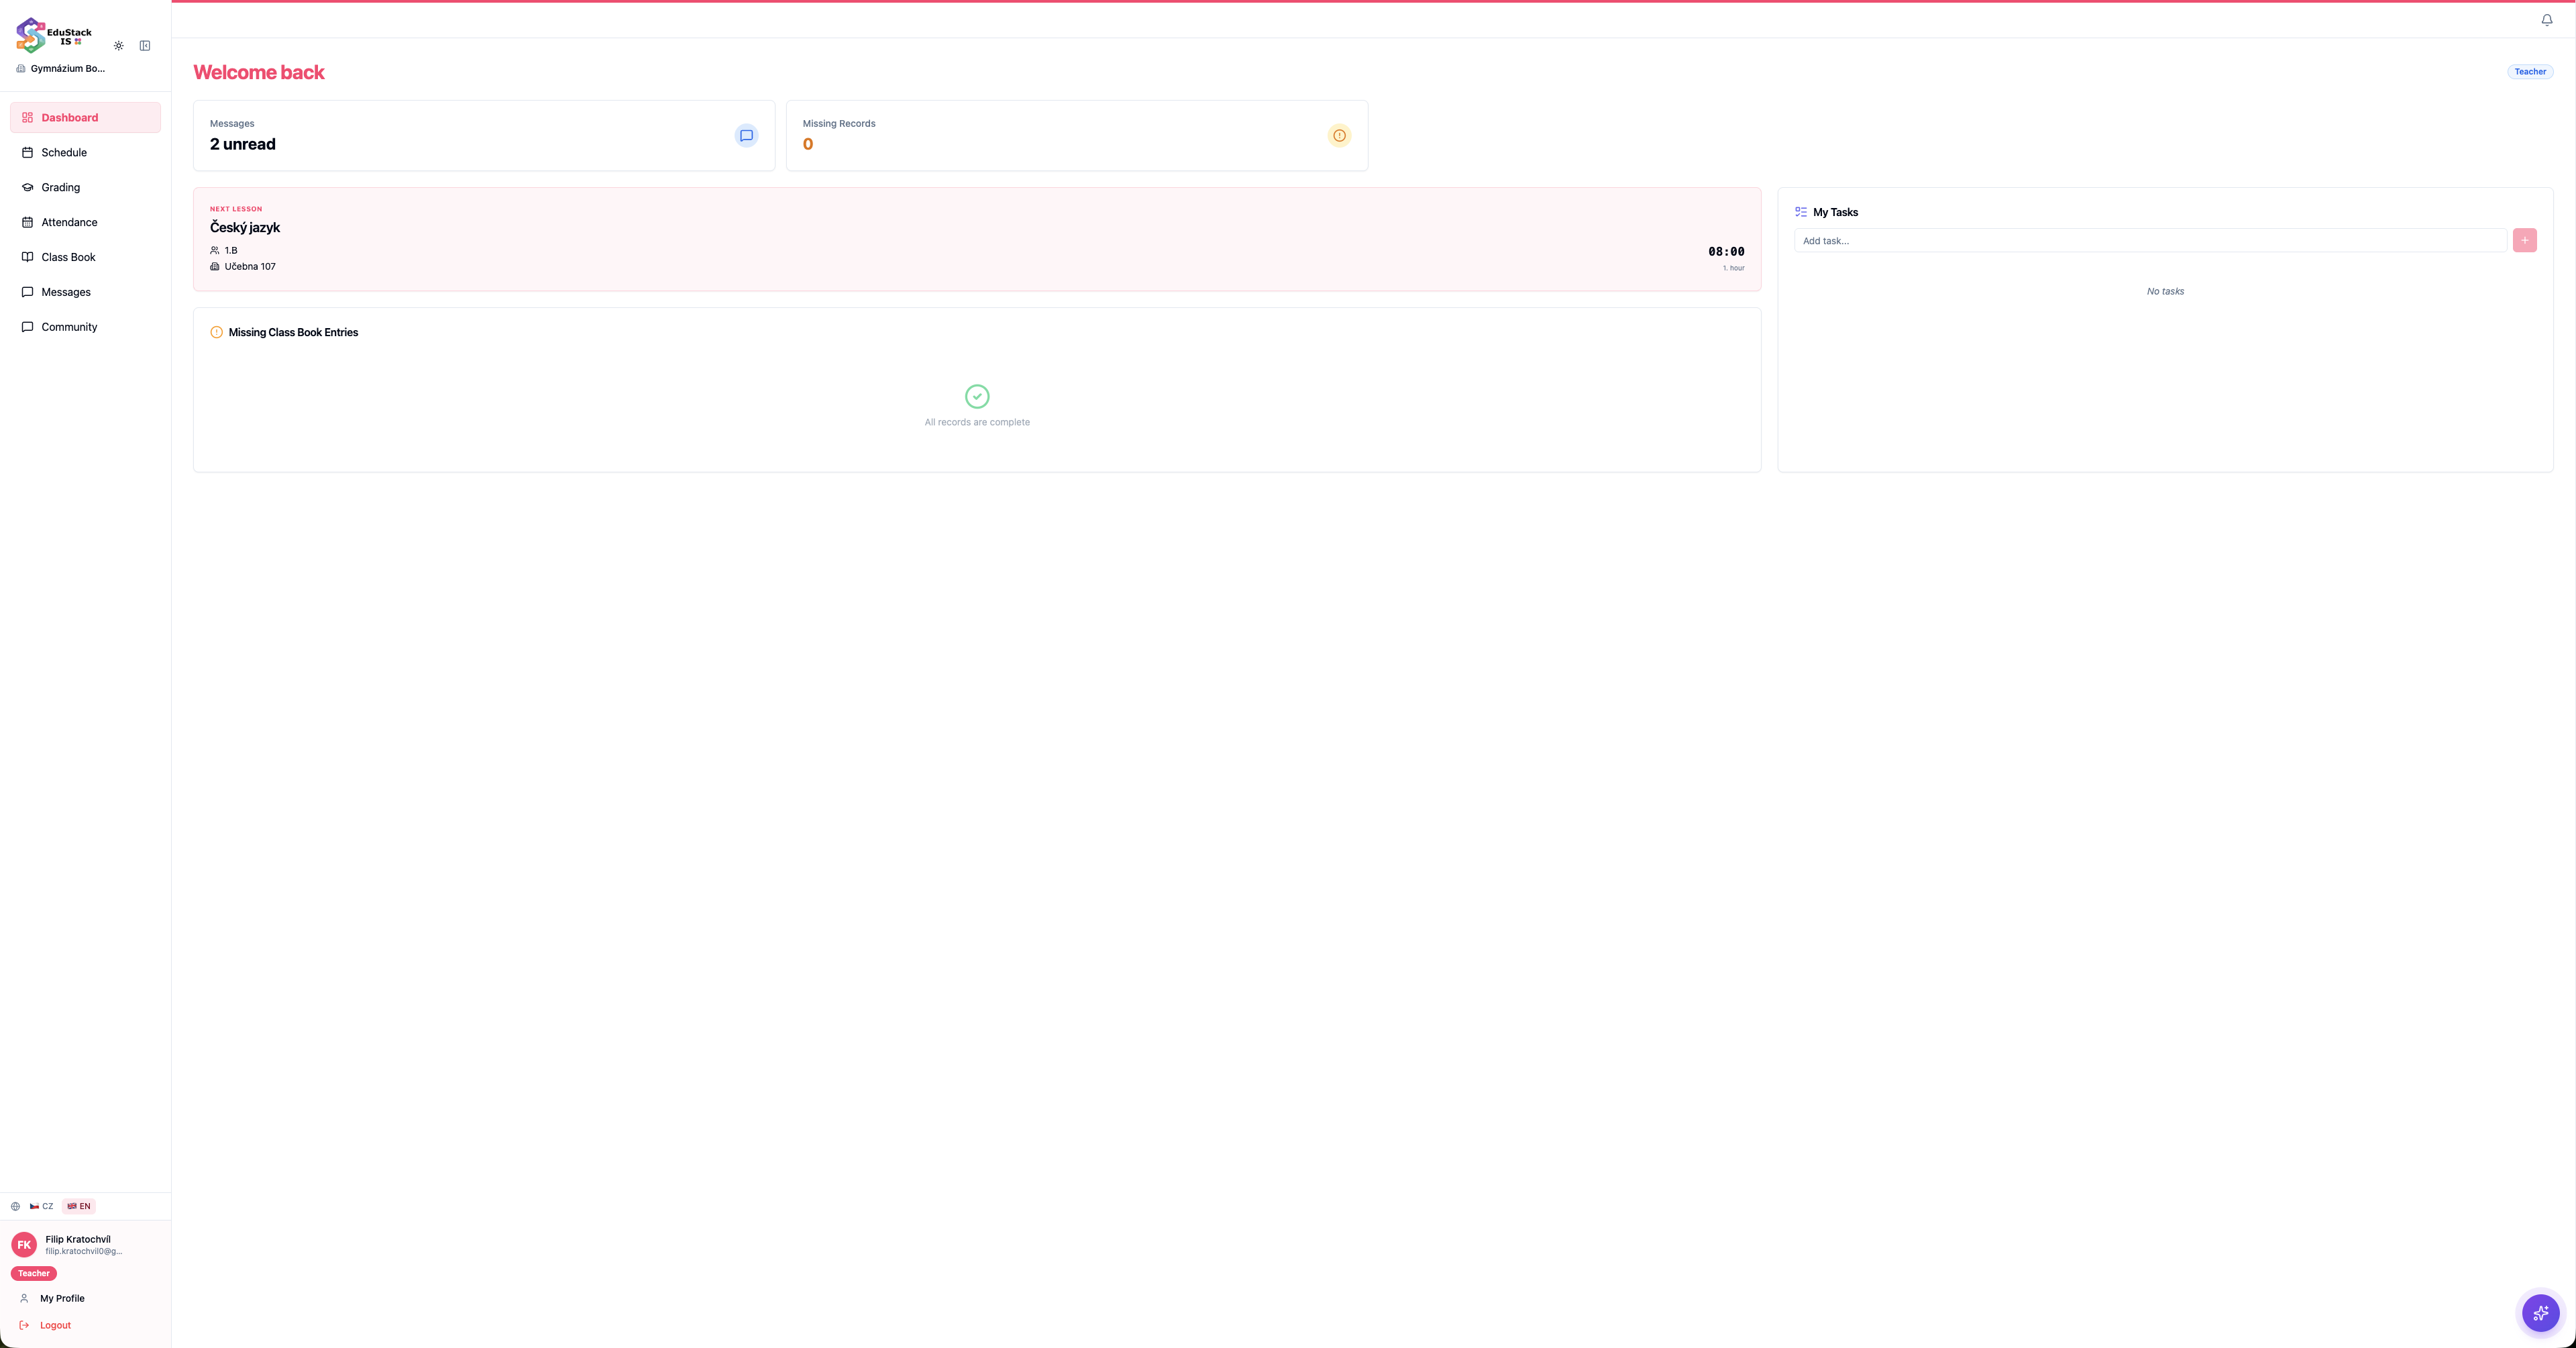Open notifications bell icon
The image size is (2576, 1348).
(x=2547, y=20)
